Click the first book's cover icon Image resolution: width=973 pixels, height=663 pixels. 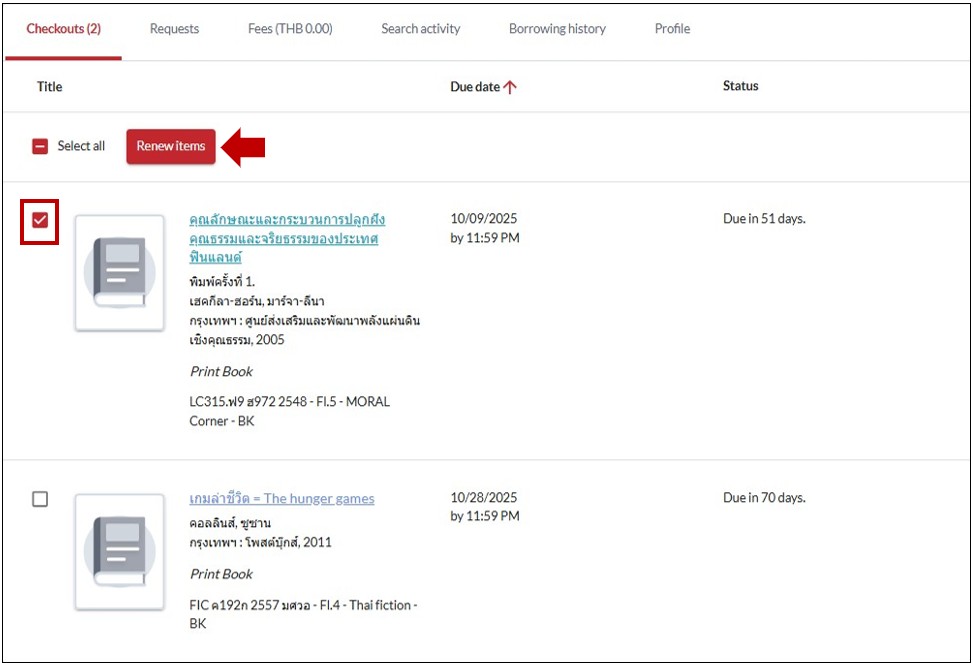point(120,272)
